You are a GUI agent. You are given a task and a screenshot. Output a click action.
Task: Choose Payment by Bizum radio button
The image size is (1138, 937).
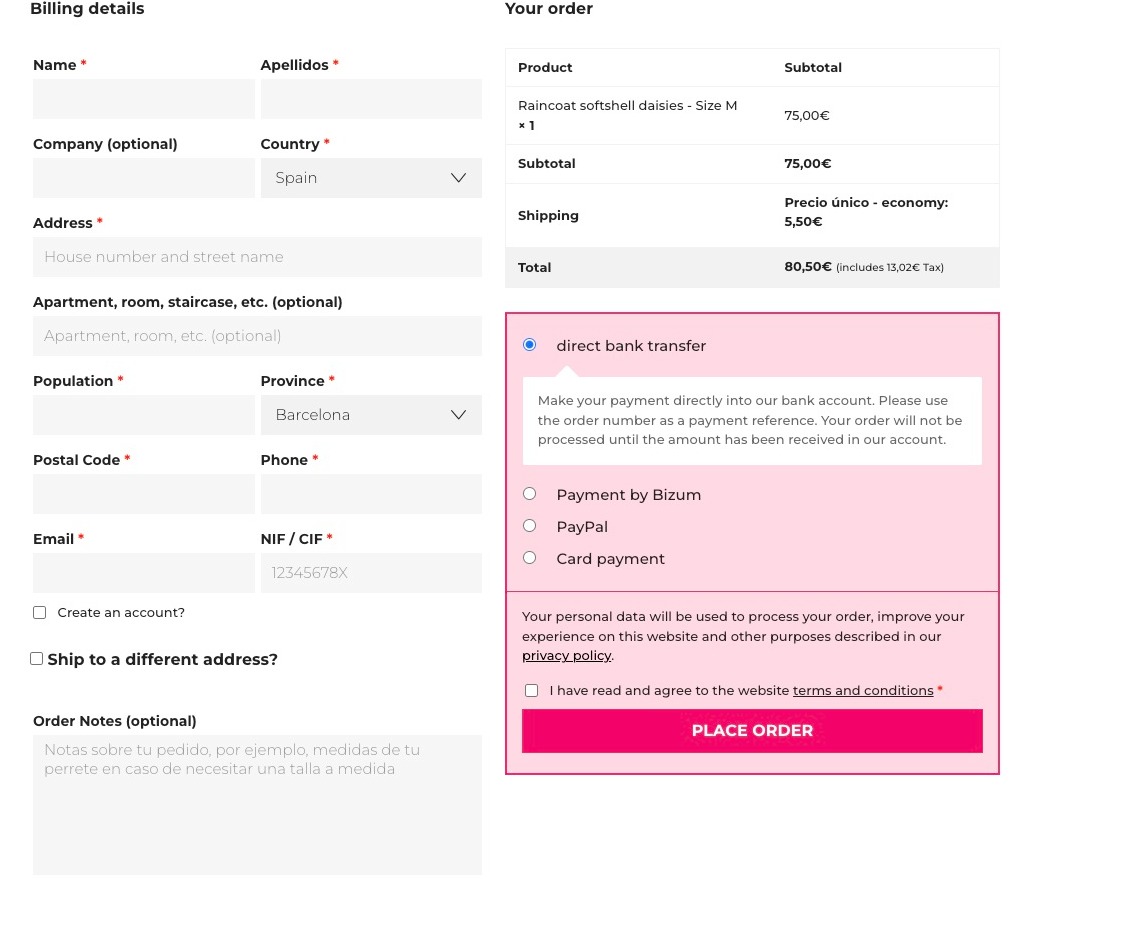coord(530,494)
